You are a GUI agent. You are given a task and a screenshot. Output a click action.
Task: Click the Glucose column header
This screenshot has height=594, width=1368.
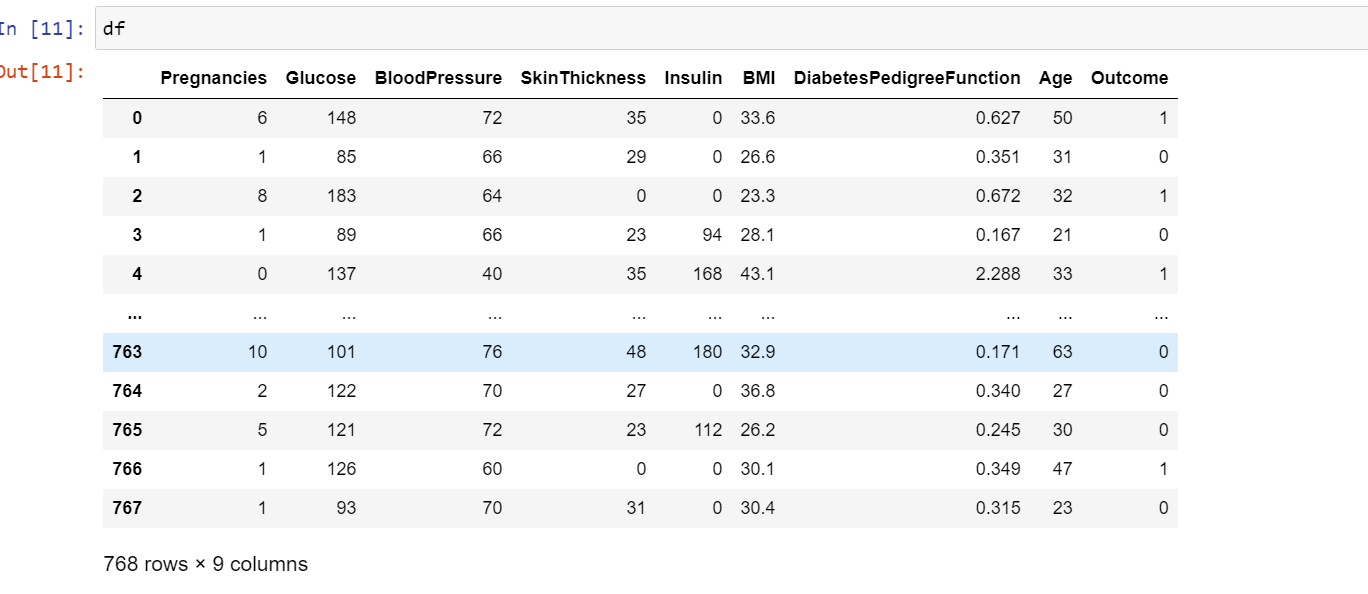pyautogui.click(x=321, y=78)
